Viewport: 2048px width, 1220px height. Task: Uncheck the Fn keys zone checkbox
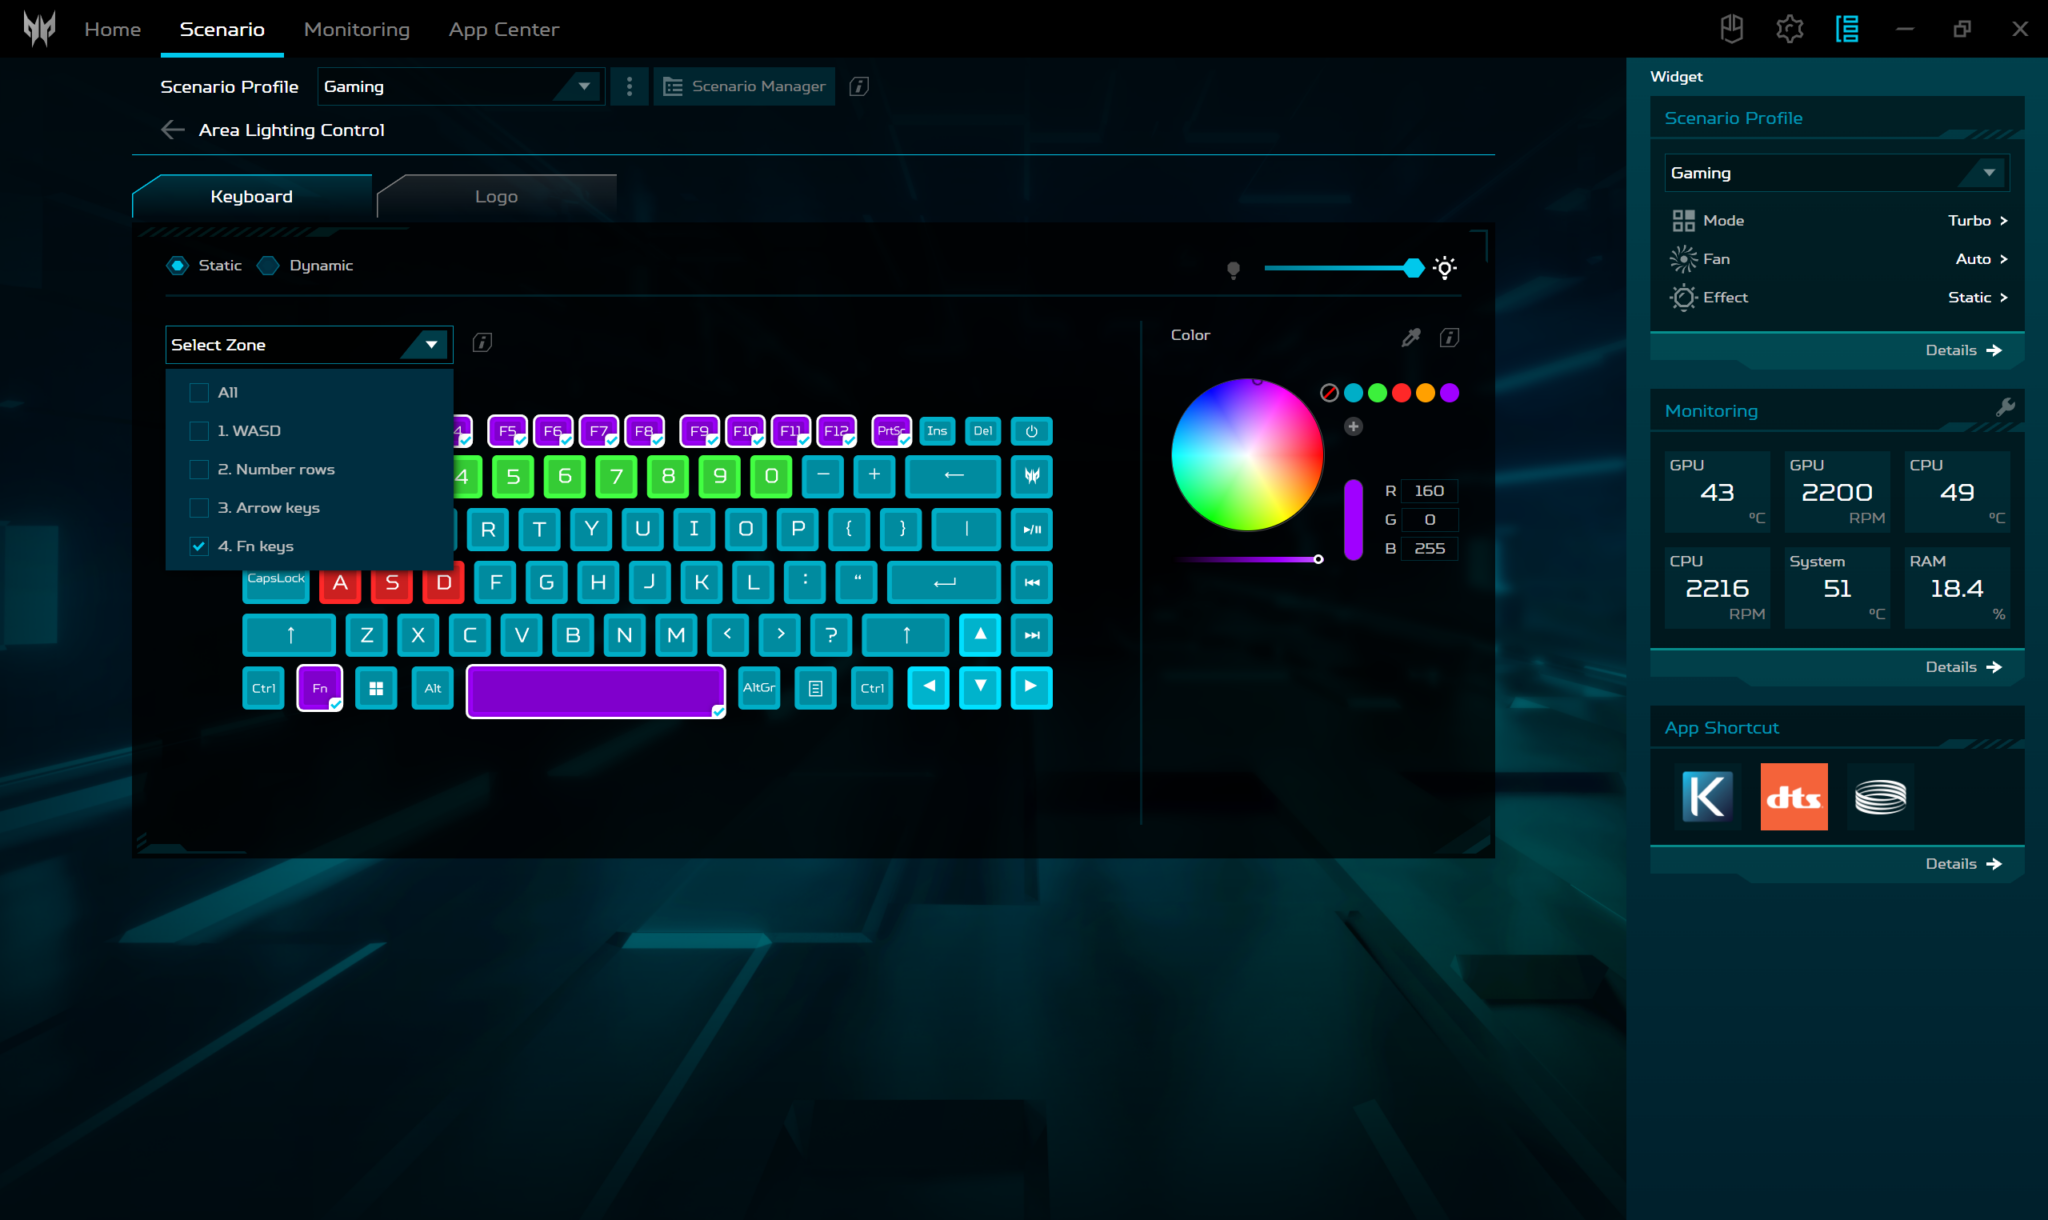(199, 546)
